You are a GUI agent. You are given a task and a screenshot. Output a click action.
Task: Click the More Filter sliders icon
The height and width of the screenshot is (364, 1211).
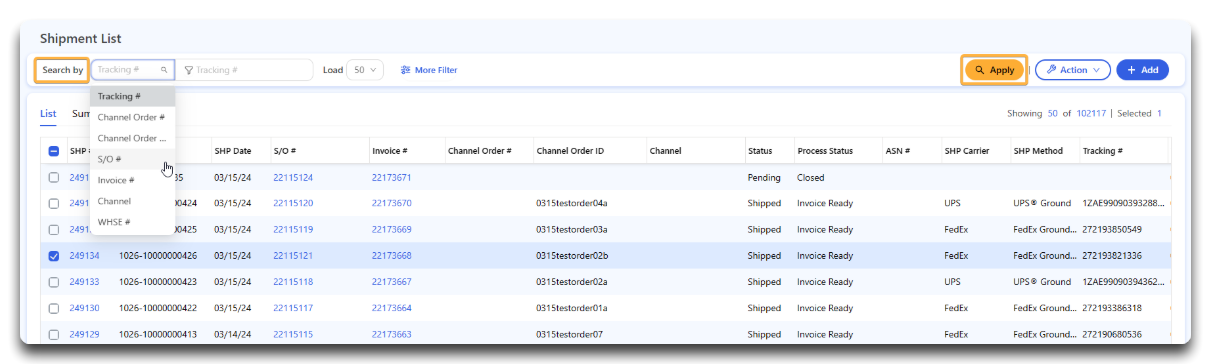pos(405,70)
